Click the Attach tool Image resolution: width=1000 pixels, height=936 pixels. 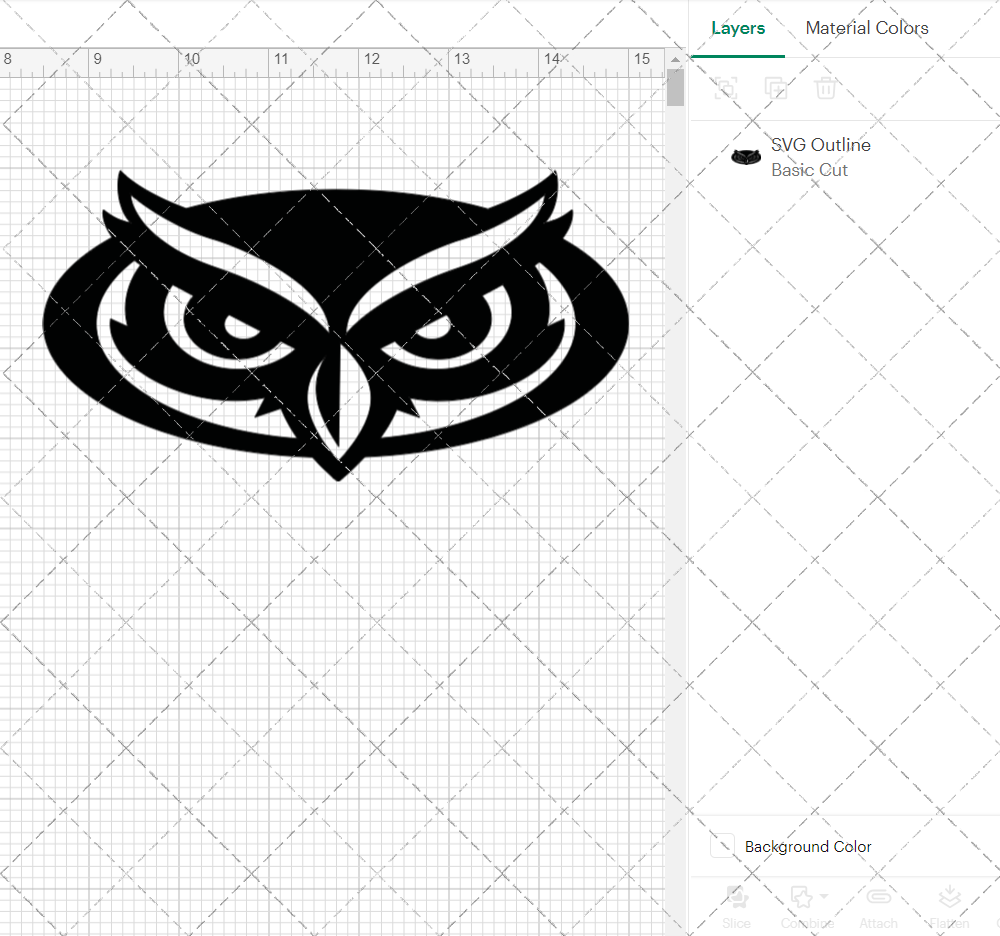pyautogui.click(x=878, y=907)
